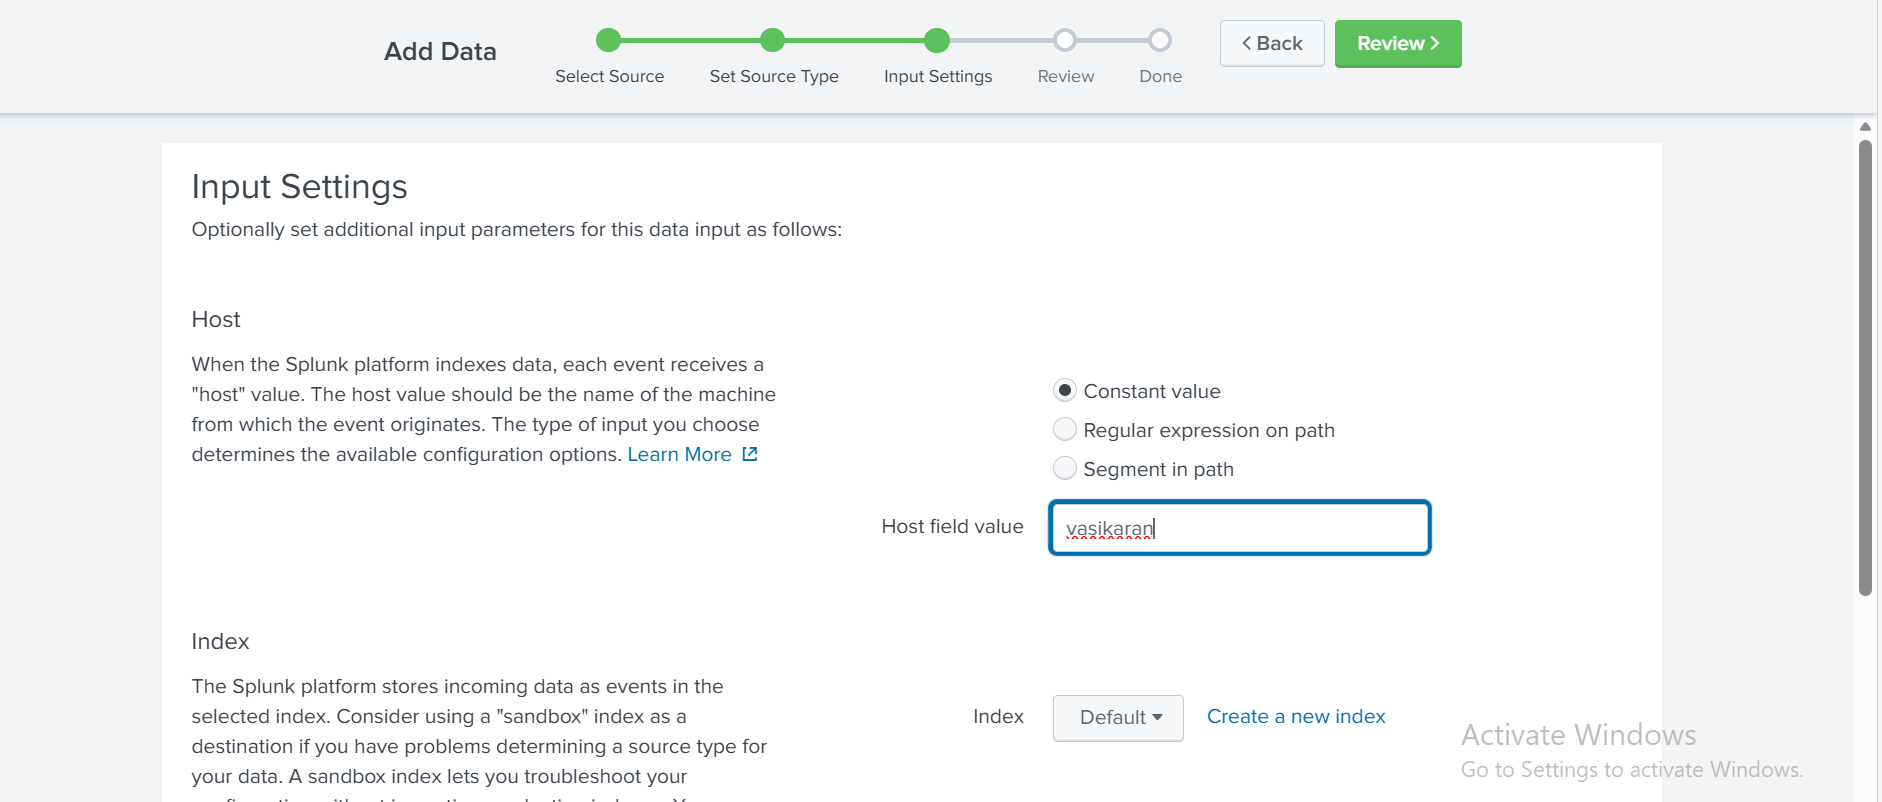Click the scrollbar up arrow

pos(1865,127)
